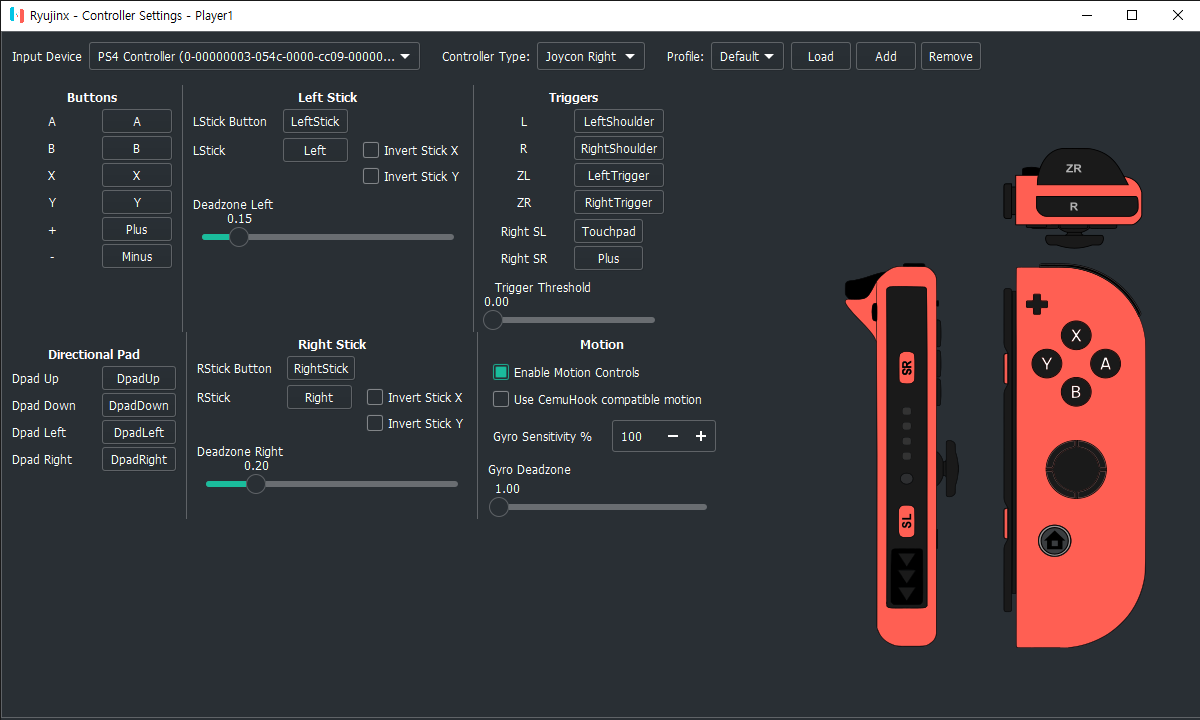The image size is (1200, 720).
Task: Click the plus symbol on Joycon image
Action: click(1038, 302)
